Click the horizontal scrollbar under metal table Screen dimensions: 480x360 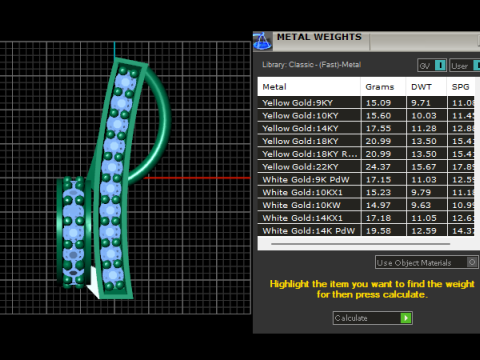point(361,244)
